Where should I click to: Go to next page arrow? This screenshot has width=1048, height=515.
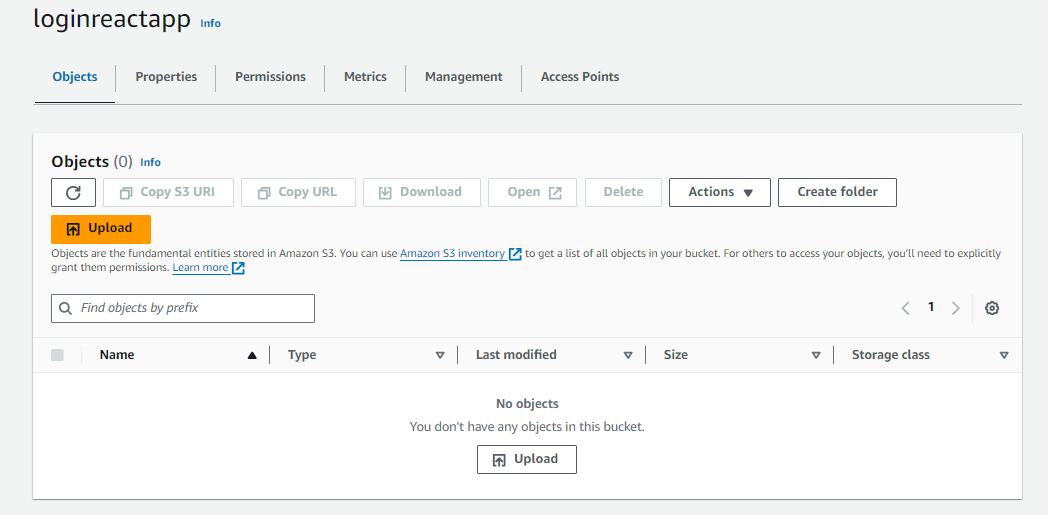(956, 308)
